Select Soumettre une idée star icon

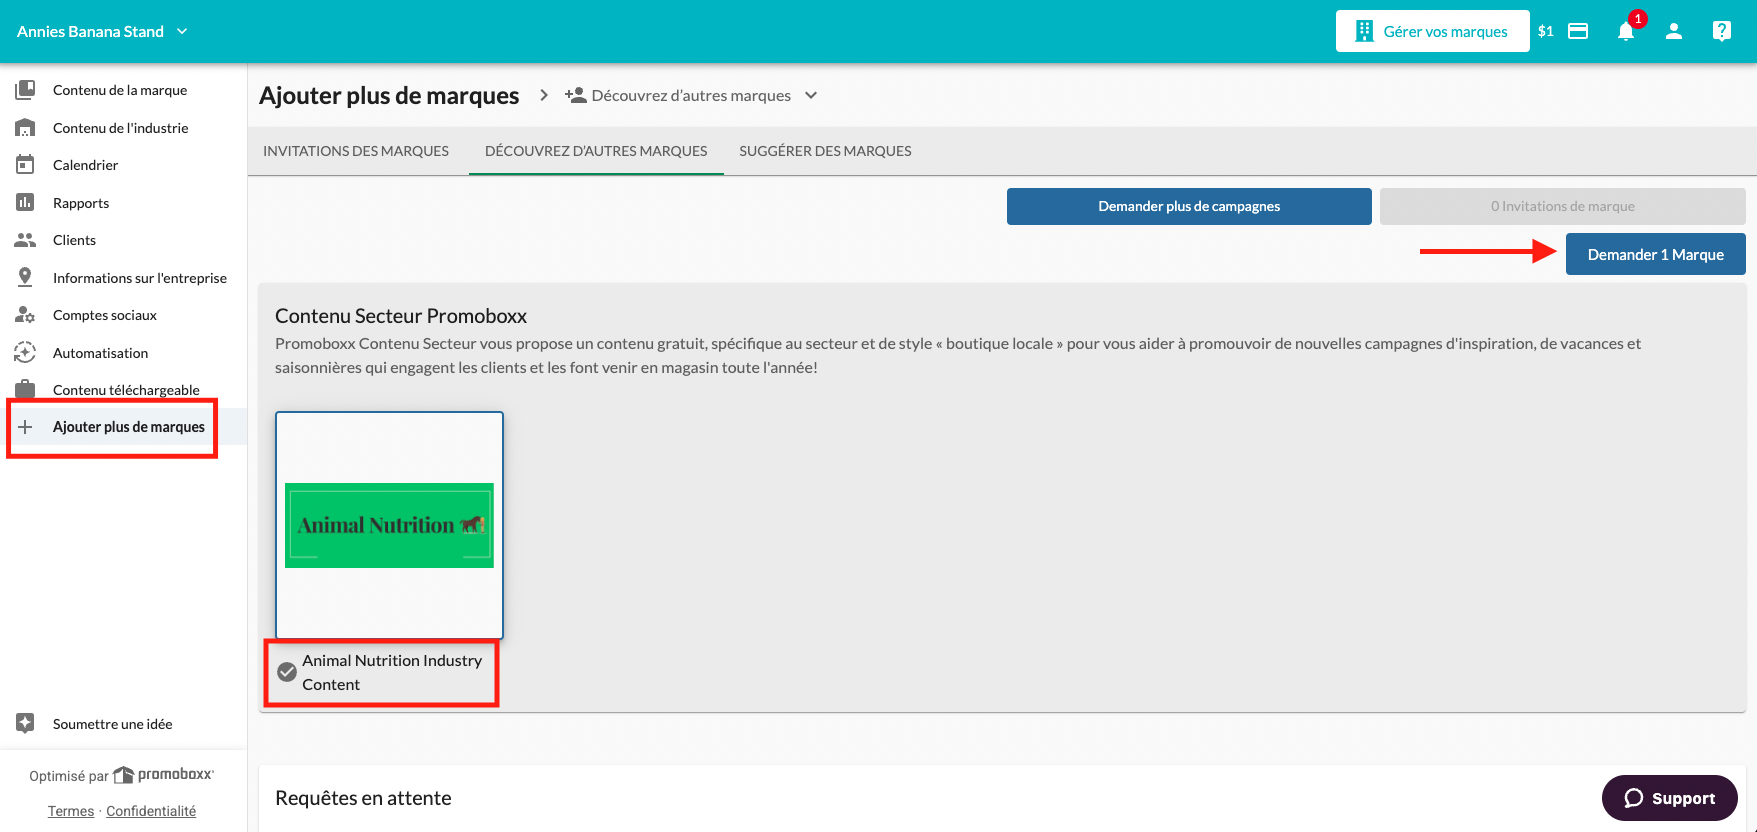click(25, 723)
